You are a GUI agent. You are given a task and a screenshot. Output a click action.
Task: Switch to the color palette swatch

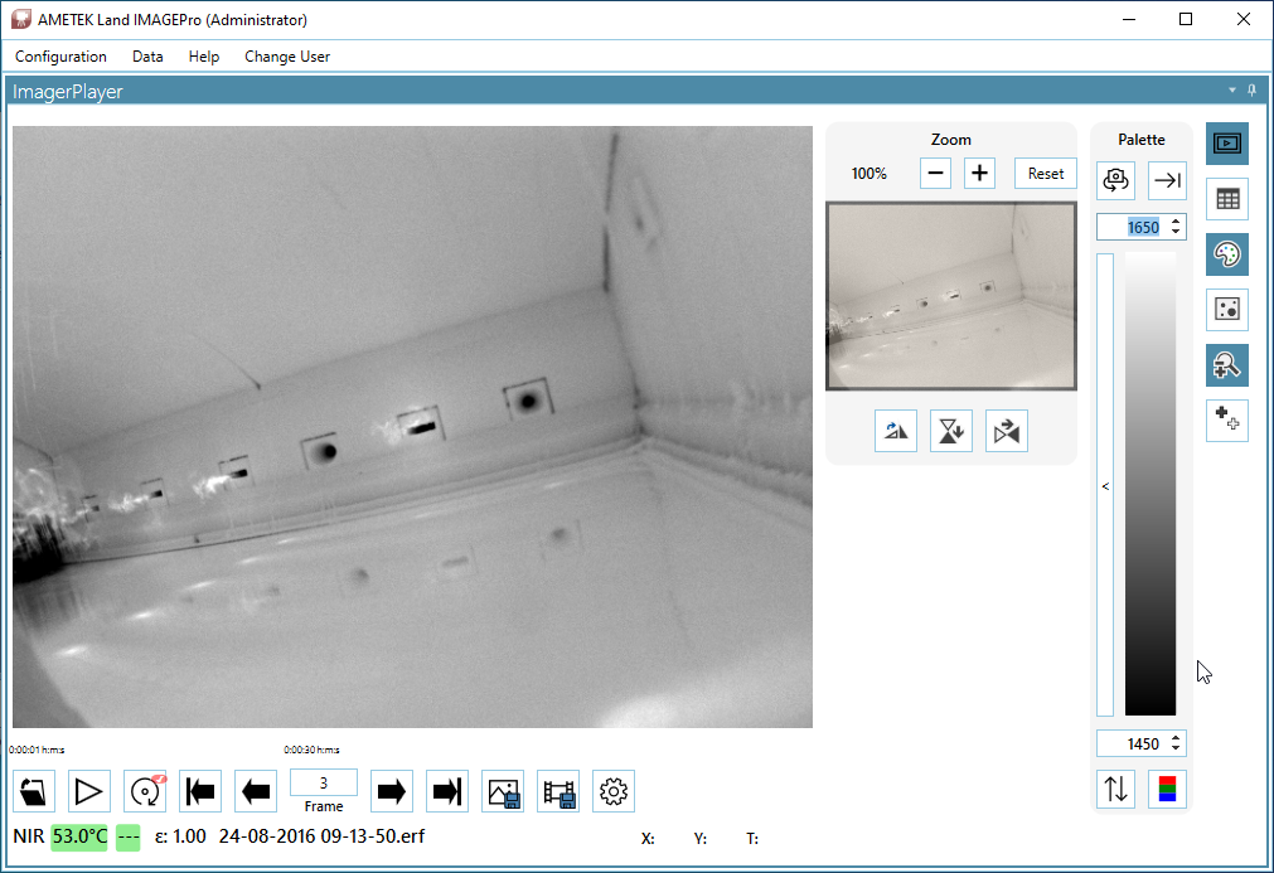tap(1166, 789)
